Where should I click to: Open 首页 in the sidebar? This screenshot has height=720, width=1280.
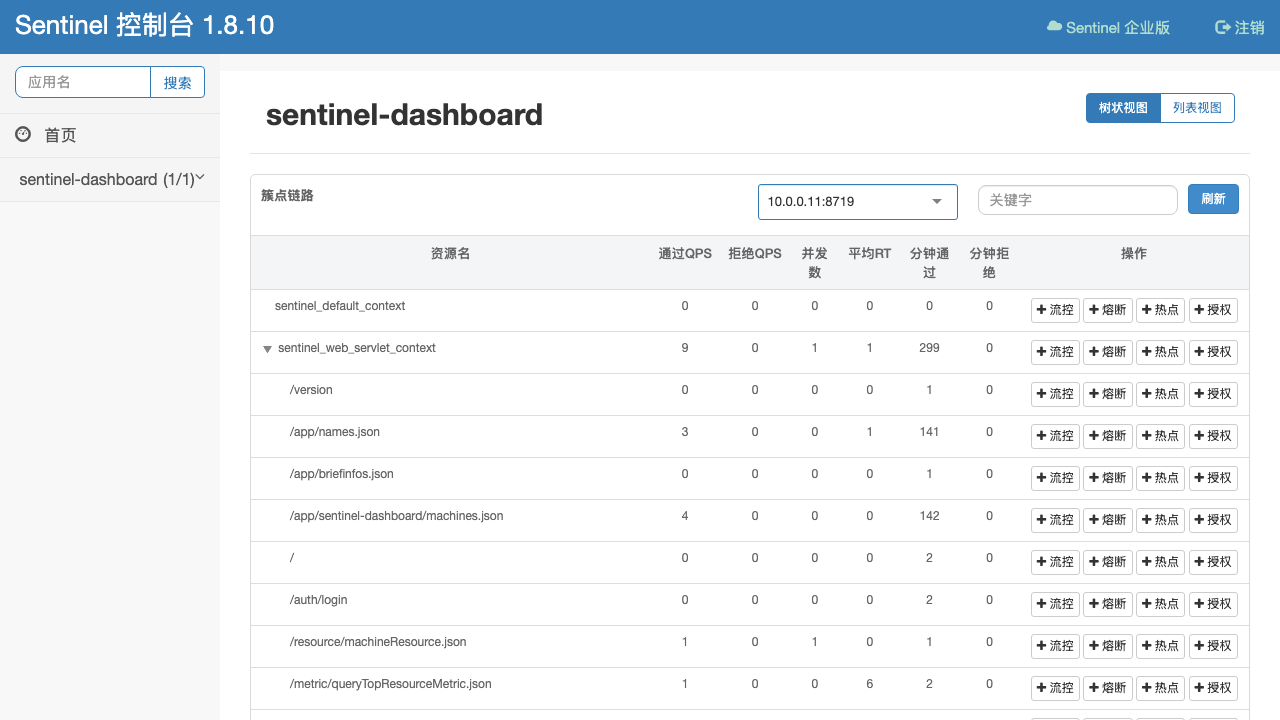point(110,135)
